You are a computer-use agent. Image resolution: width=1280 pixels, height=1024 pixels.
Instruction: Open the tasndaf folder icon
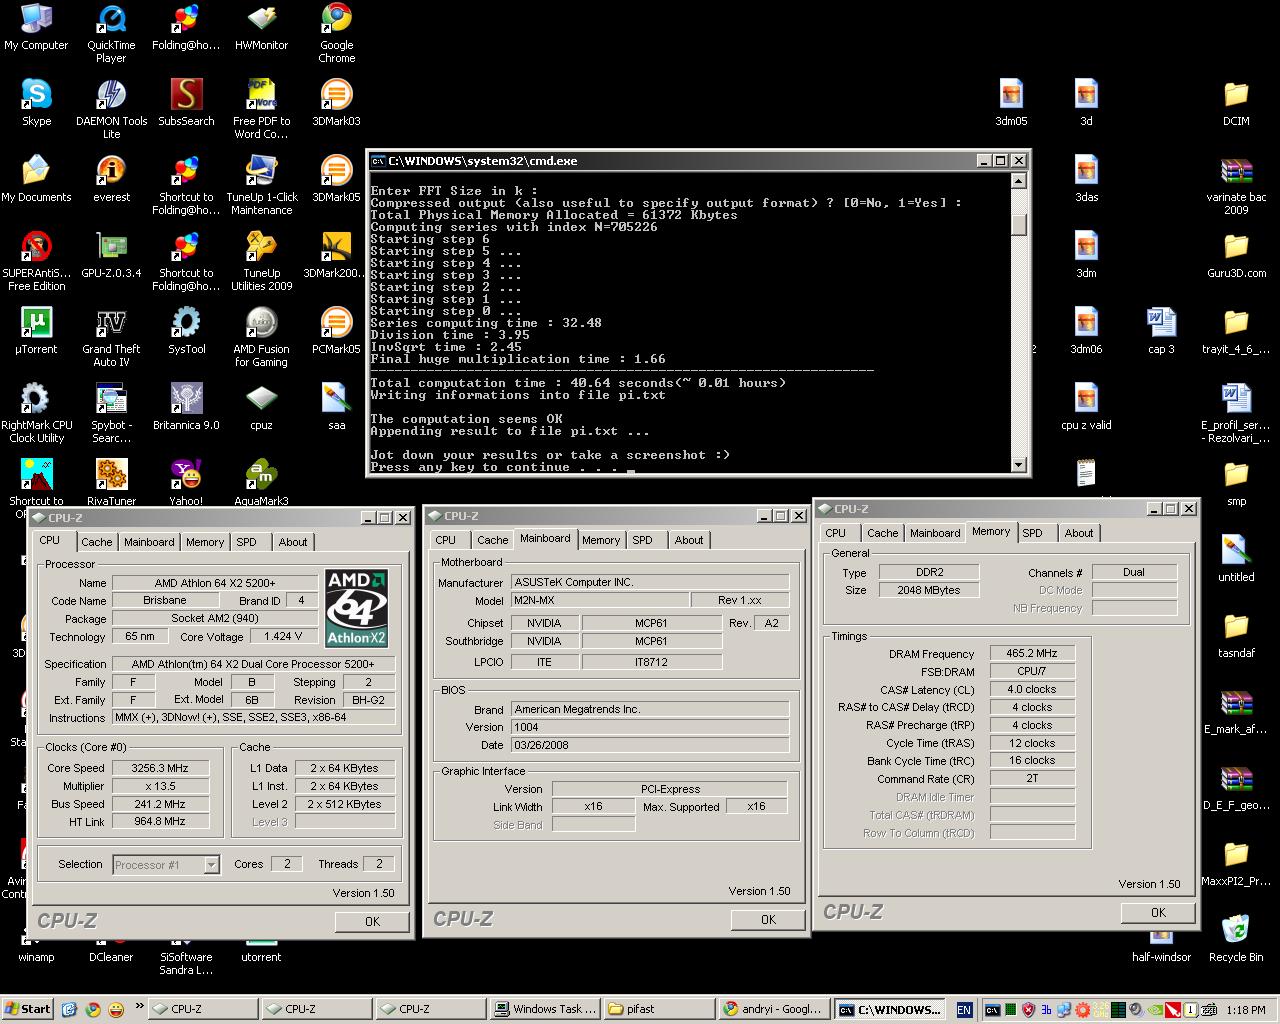(1236, 635)
